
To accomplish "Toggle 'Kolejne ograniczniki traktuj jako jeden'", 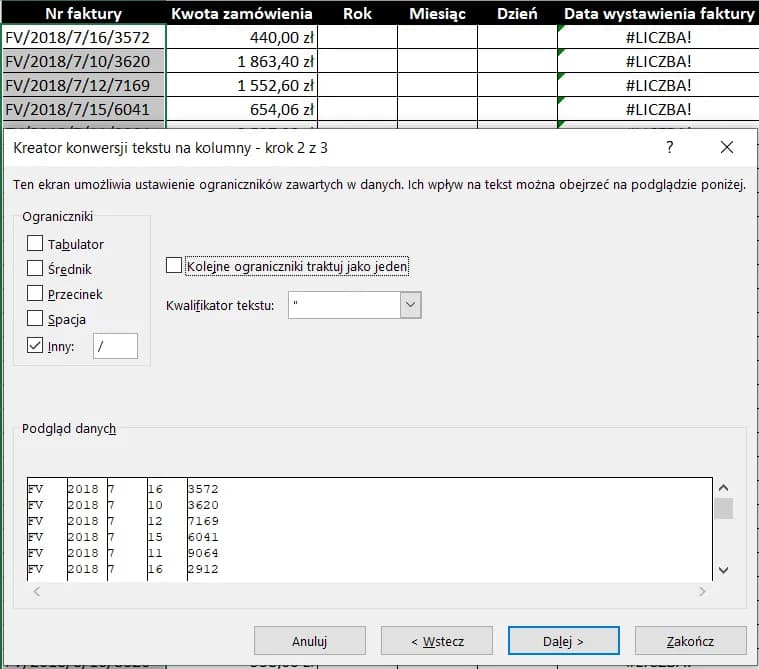I will tap(175, 266).
